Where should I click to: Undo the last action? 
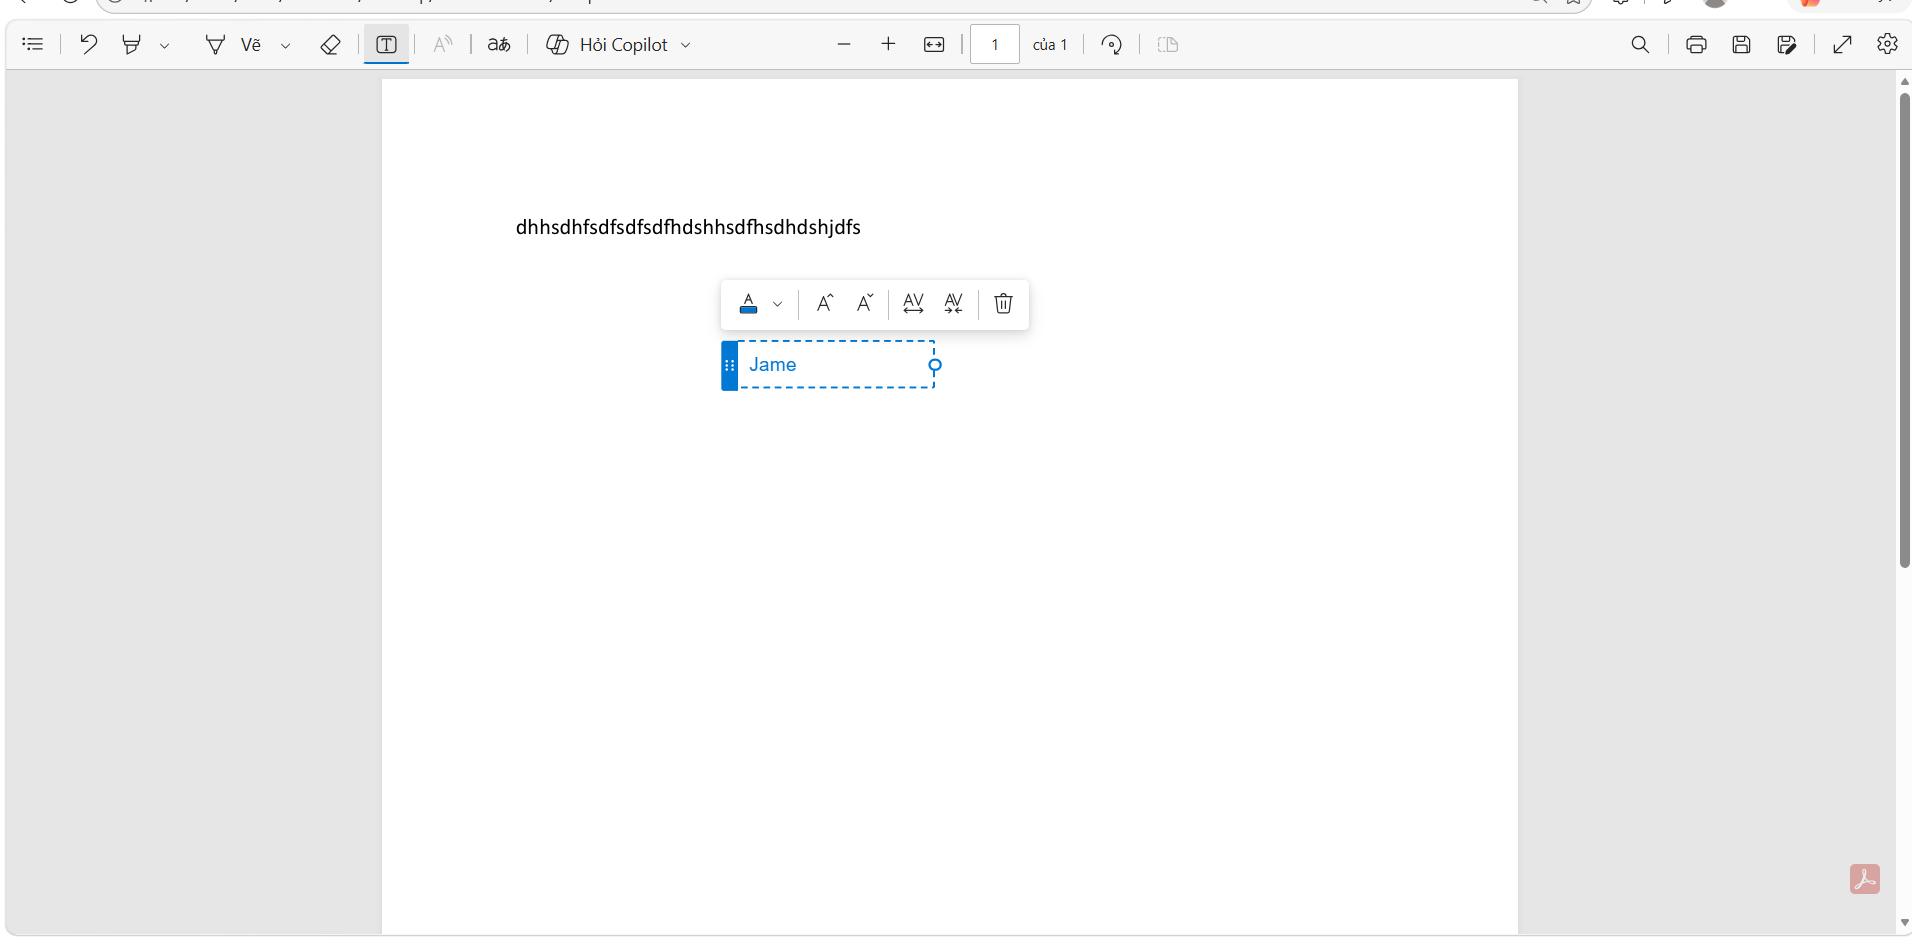pos(88,44)
